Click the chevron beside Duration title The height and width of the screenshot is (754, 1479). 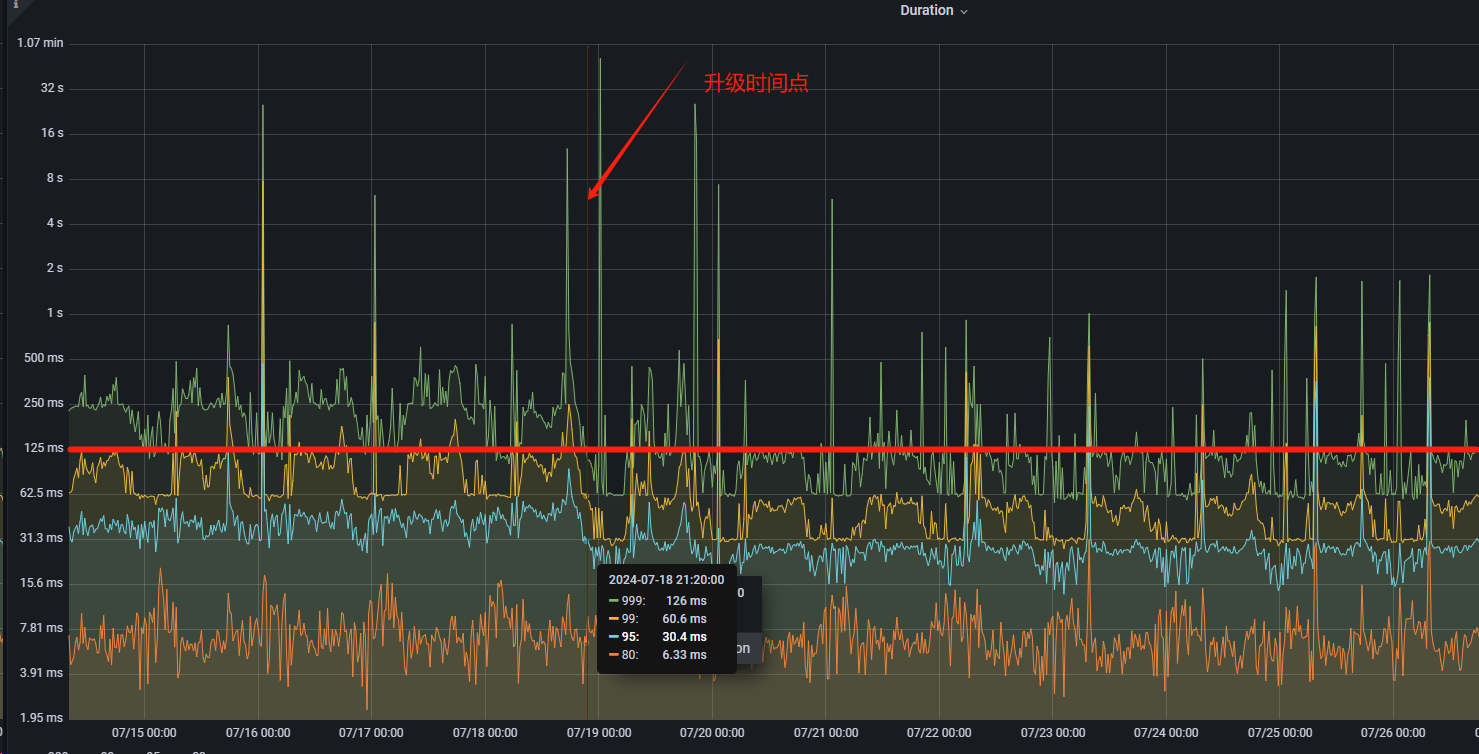(964, 12)
